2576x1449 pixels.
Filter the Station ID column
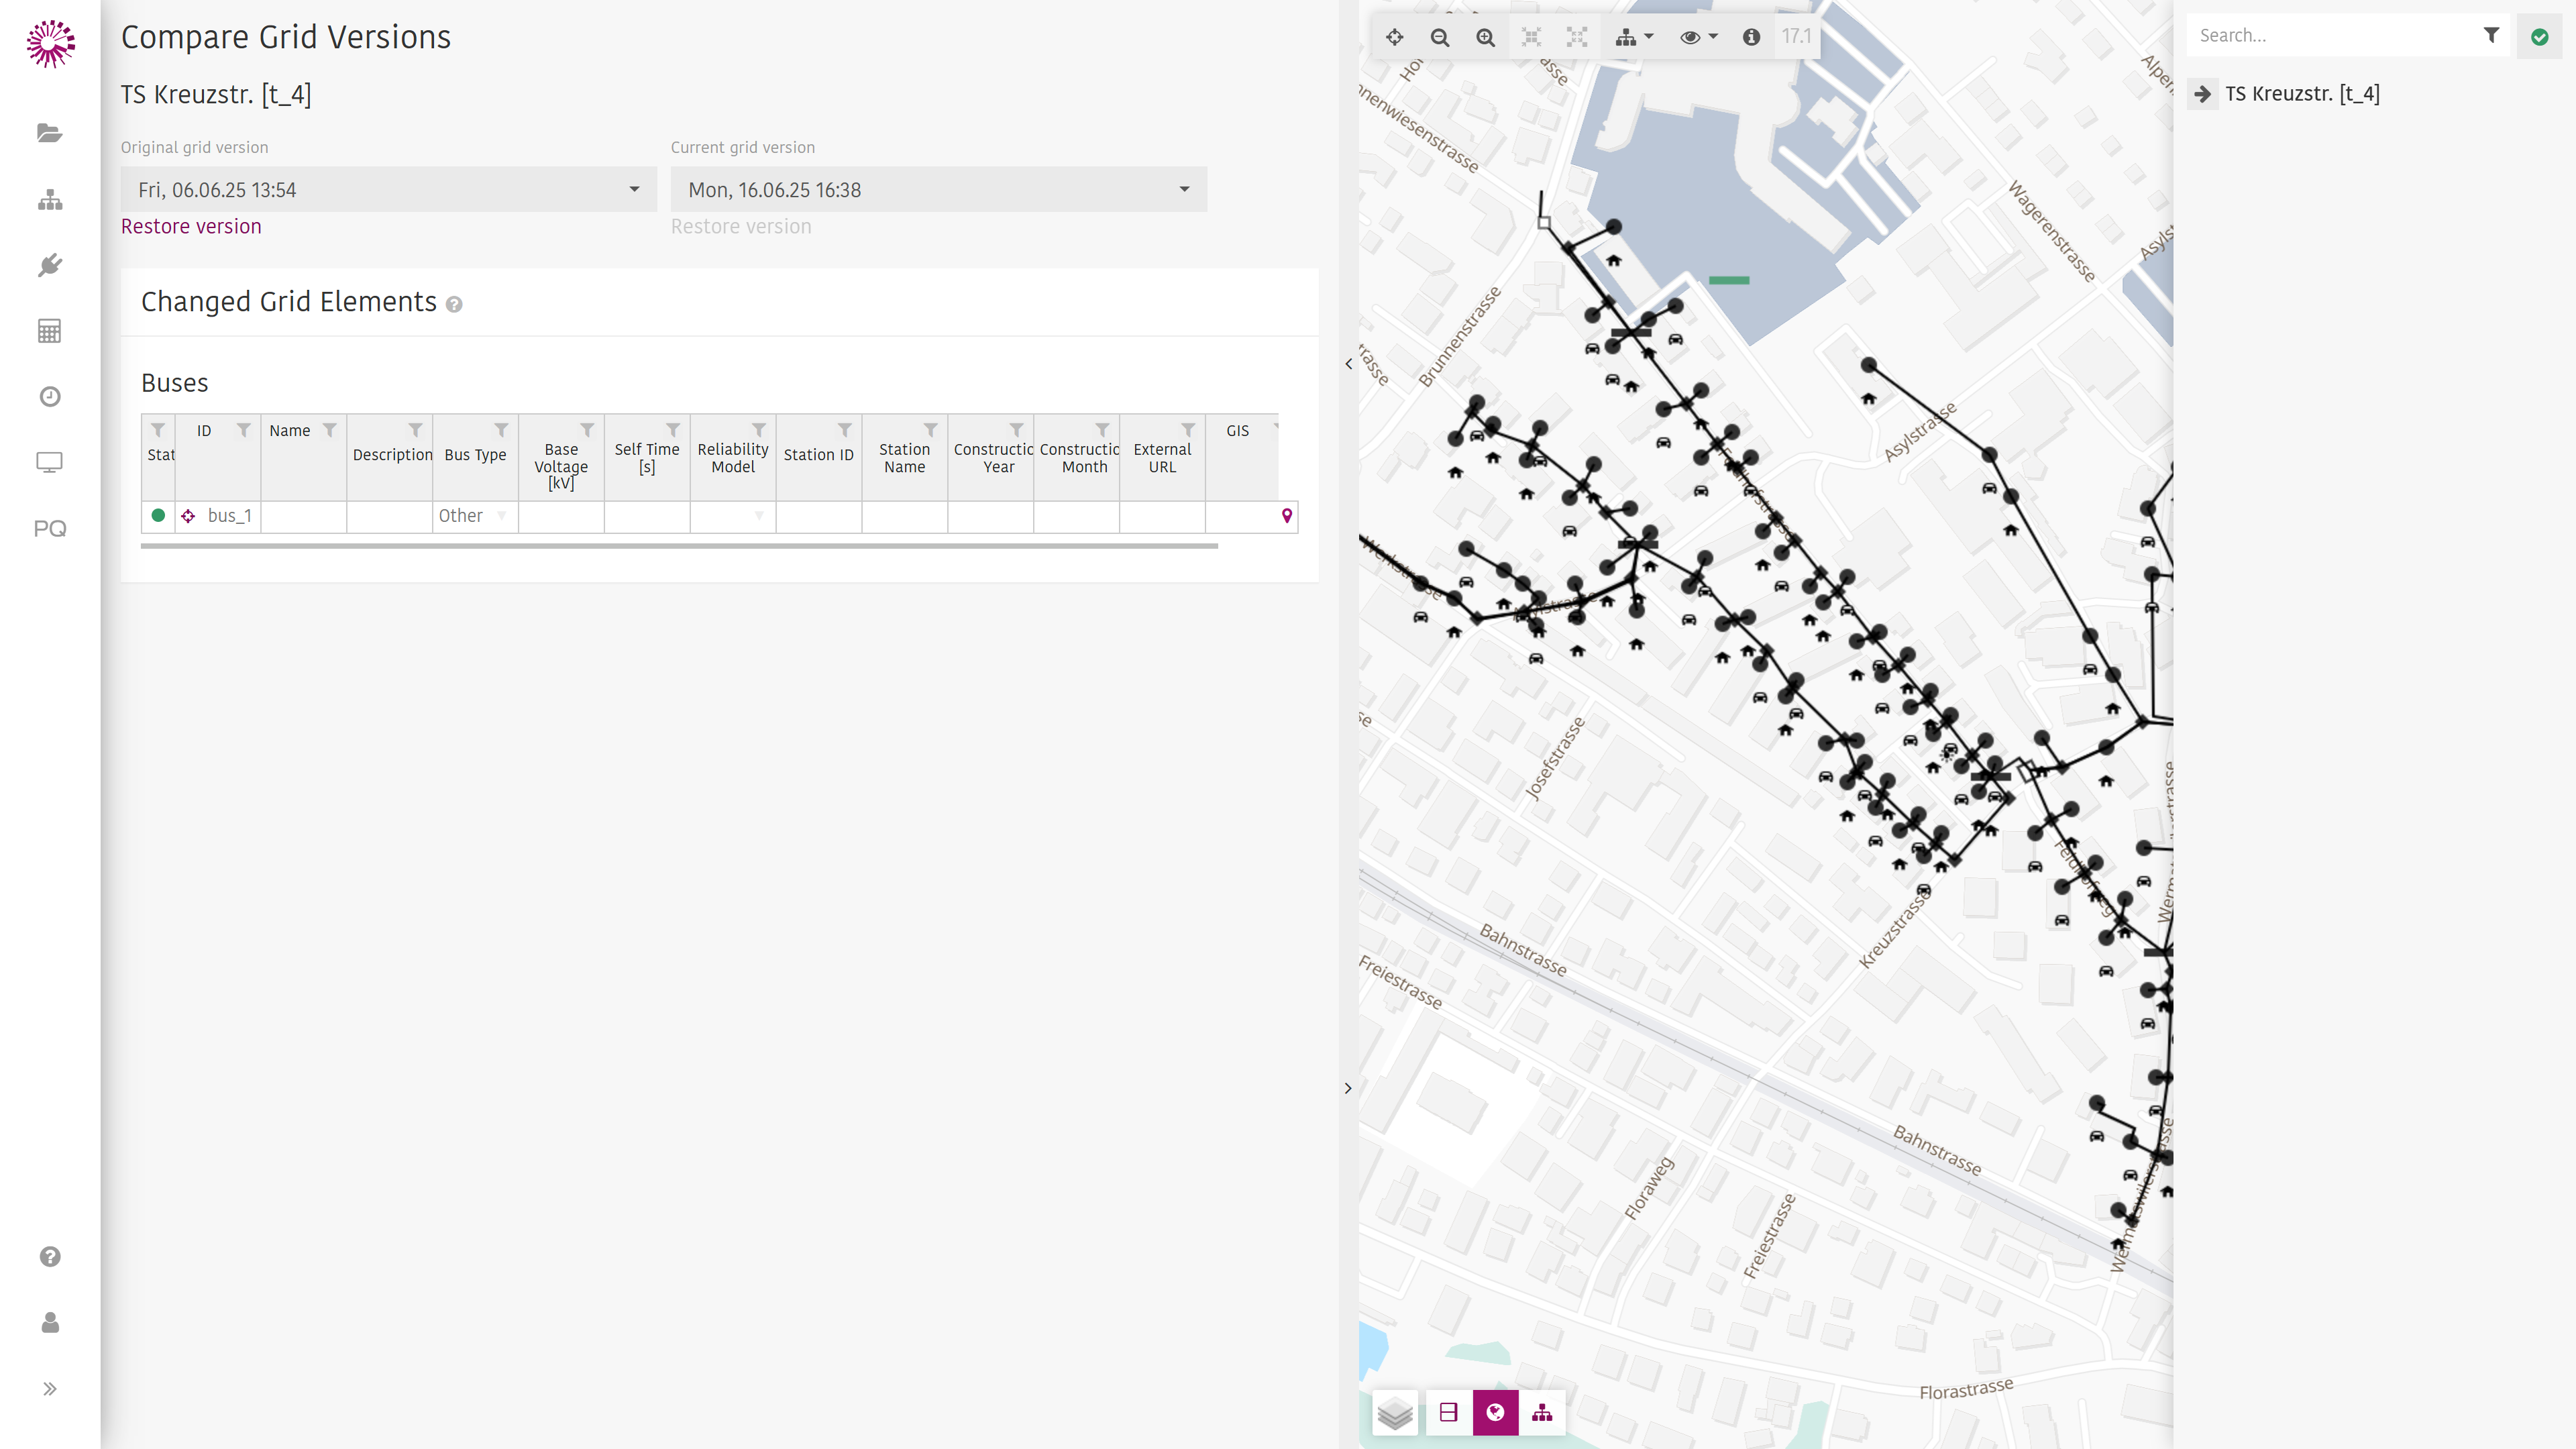point(845,430)
